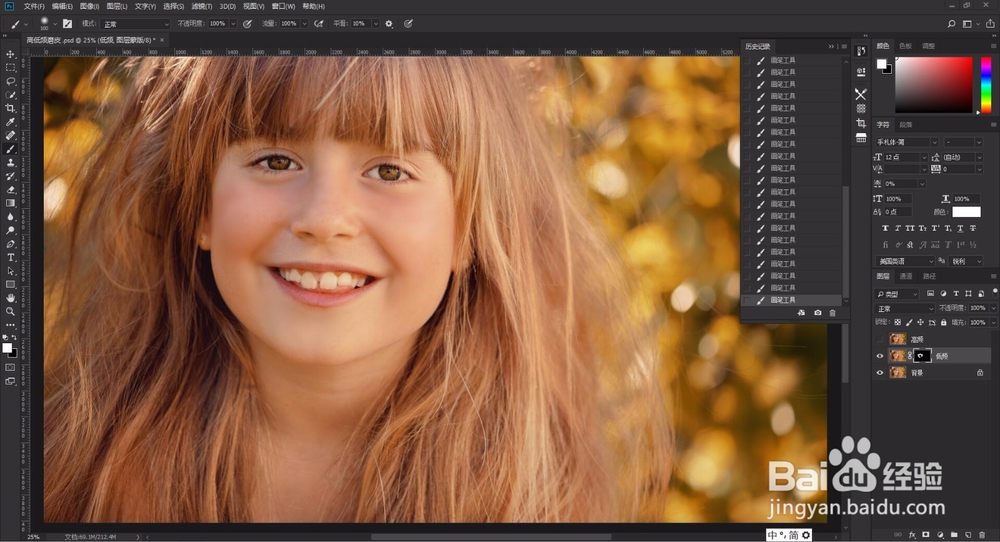Select the History Brush tool

tap(10, 176)
